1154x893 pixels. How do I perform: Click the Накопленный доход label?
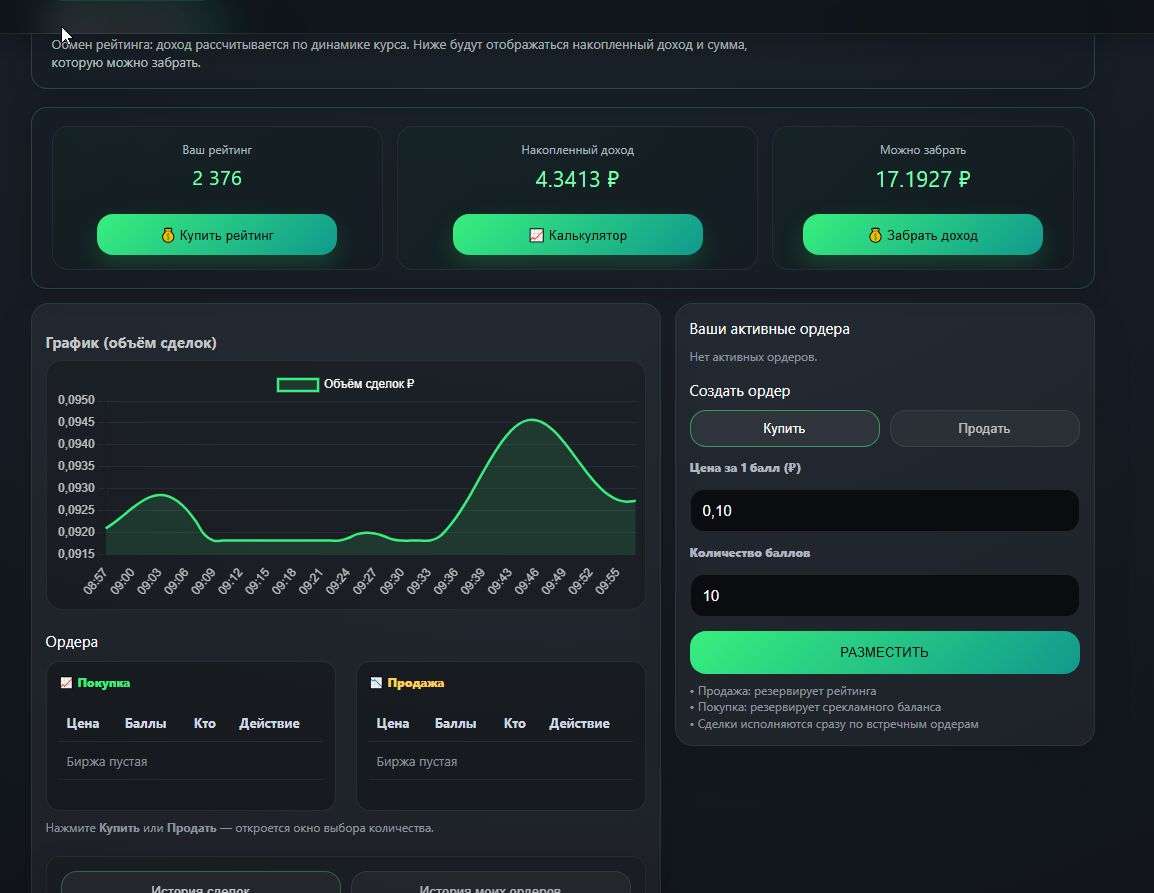(578, 150)
